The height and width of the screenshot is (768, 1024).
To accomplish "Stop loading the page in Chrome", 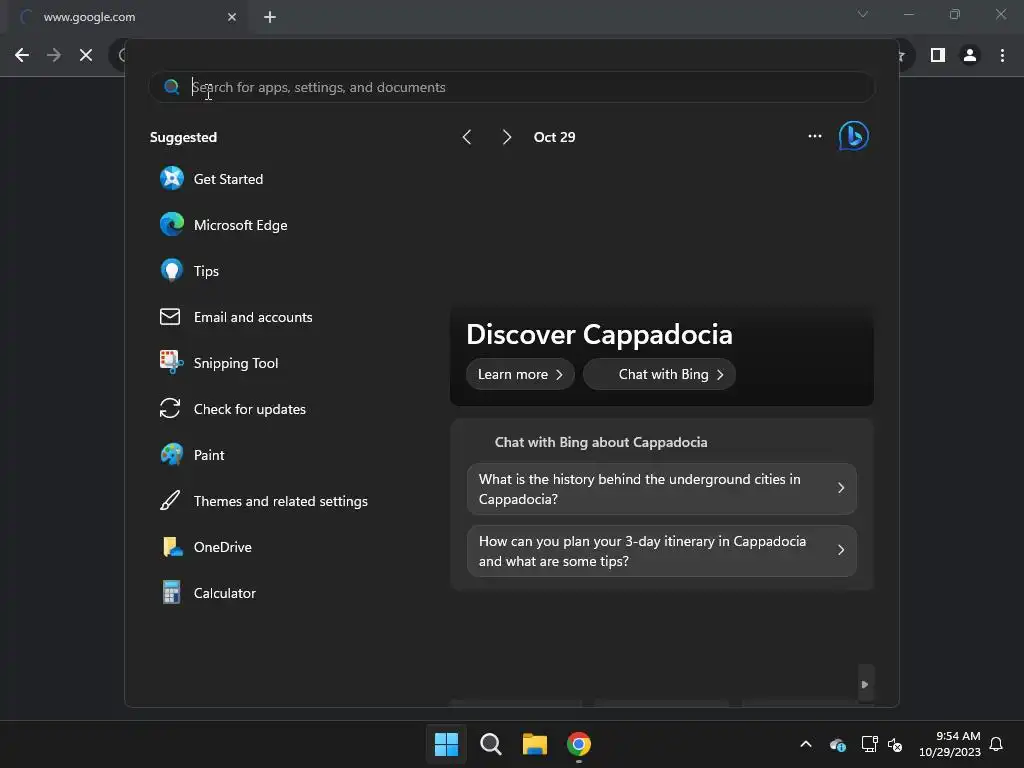I will [x=86, y=56].
